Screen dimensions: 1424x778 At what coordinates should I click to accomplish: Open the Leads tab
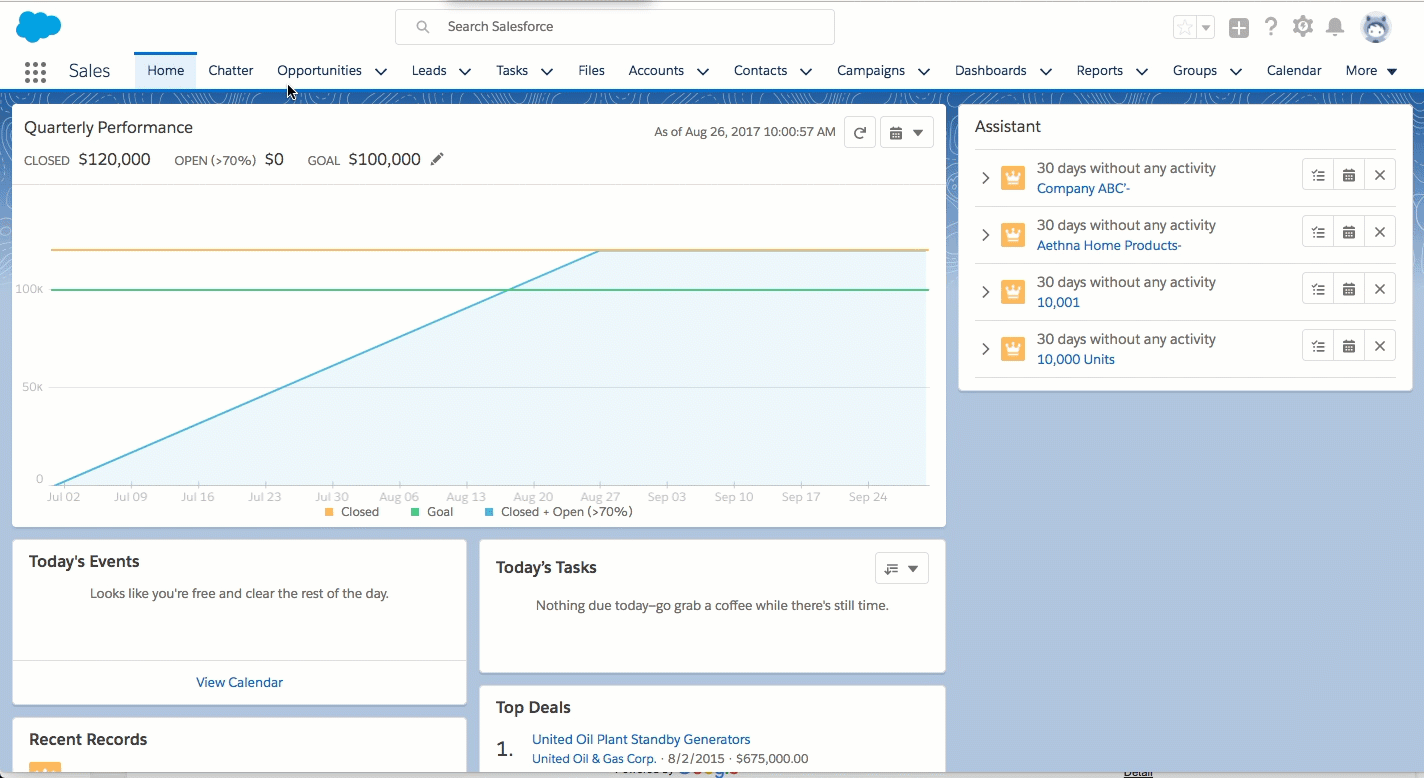click(x=429, y=71)
